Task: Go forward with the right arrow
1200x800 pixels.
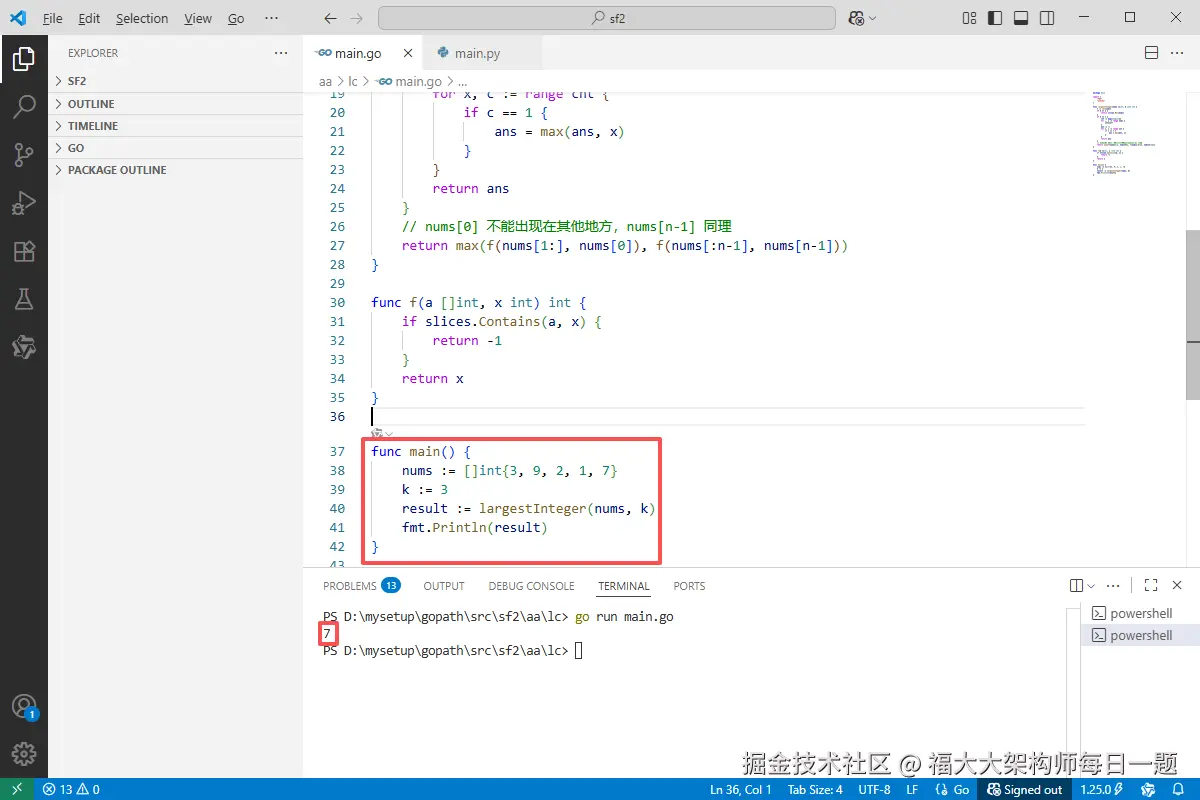Action: click(x=359, y=18)
